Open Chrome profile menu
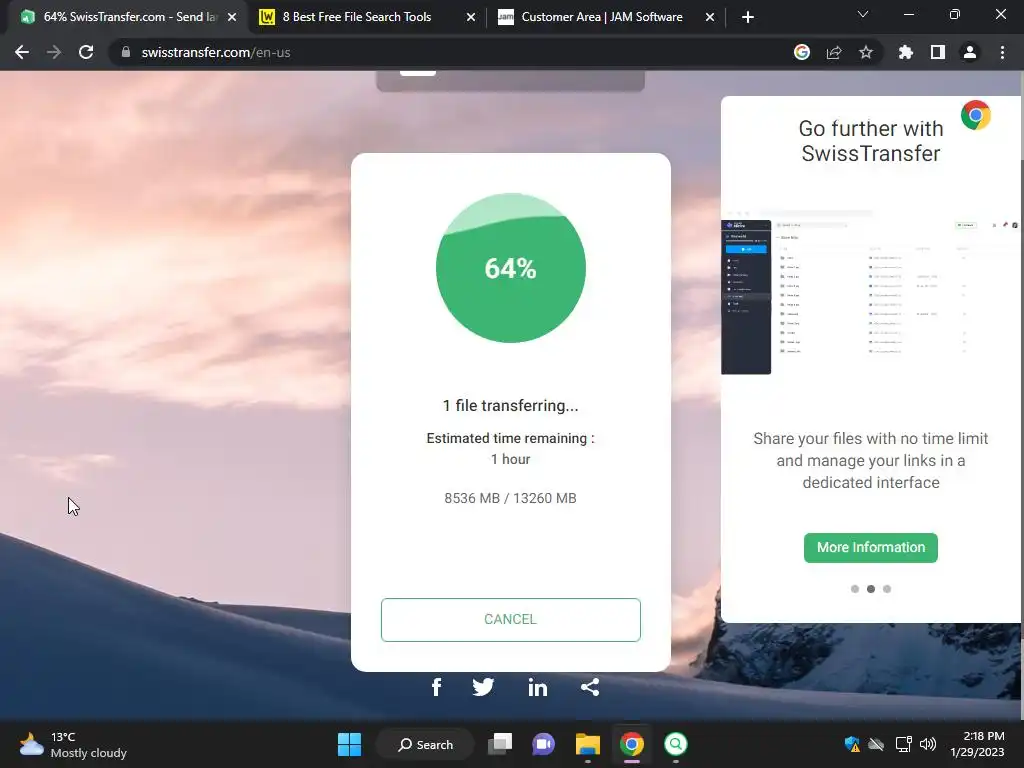This screenshot has width=1024, height=768. pyautogui.click(x=970, y=52)
